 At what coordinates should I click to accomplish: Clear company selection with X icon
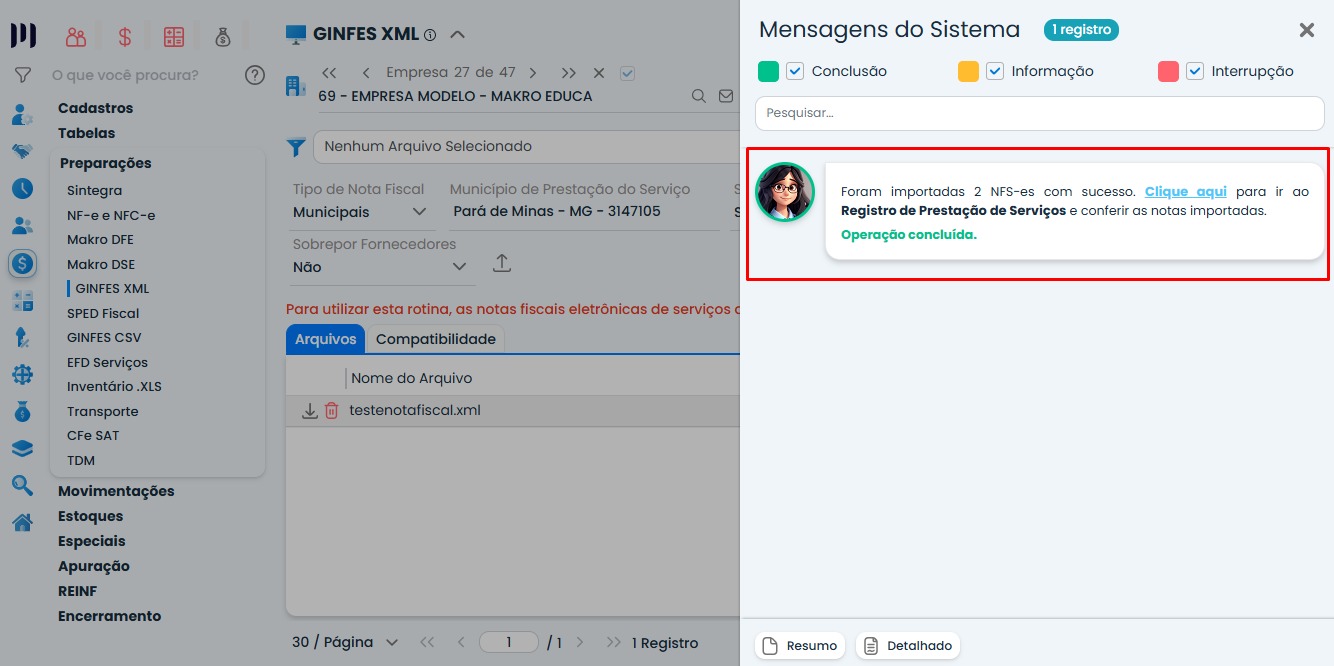(599, 73)
